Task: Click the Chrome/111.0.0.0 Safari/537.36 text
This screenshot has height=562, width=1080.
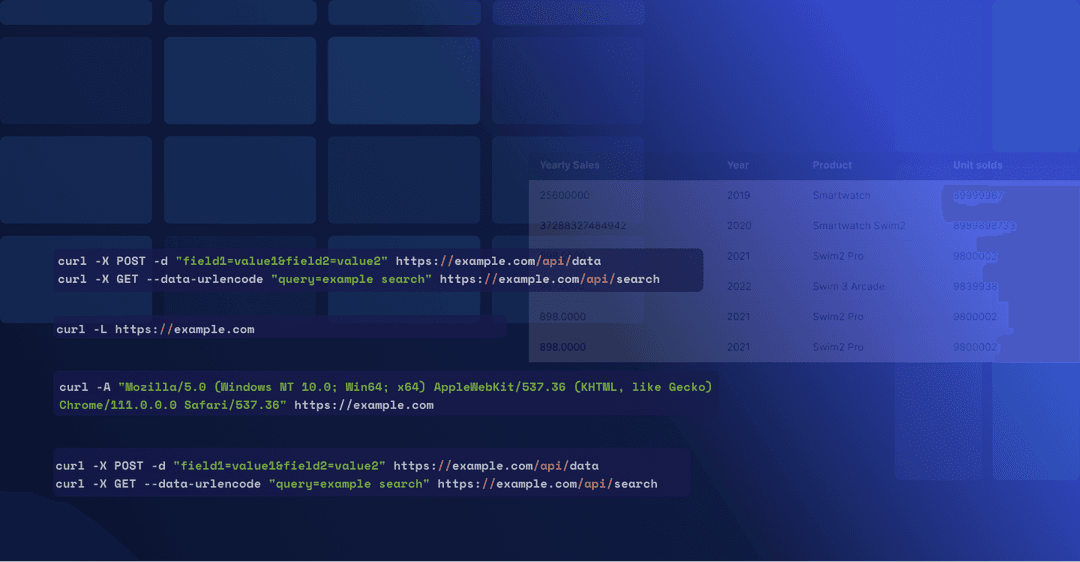Action: coord(173,405)
